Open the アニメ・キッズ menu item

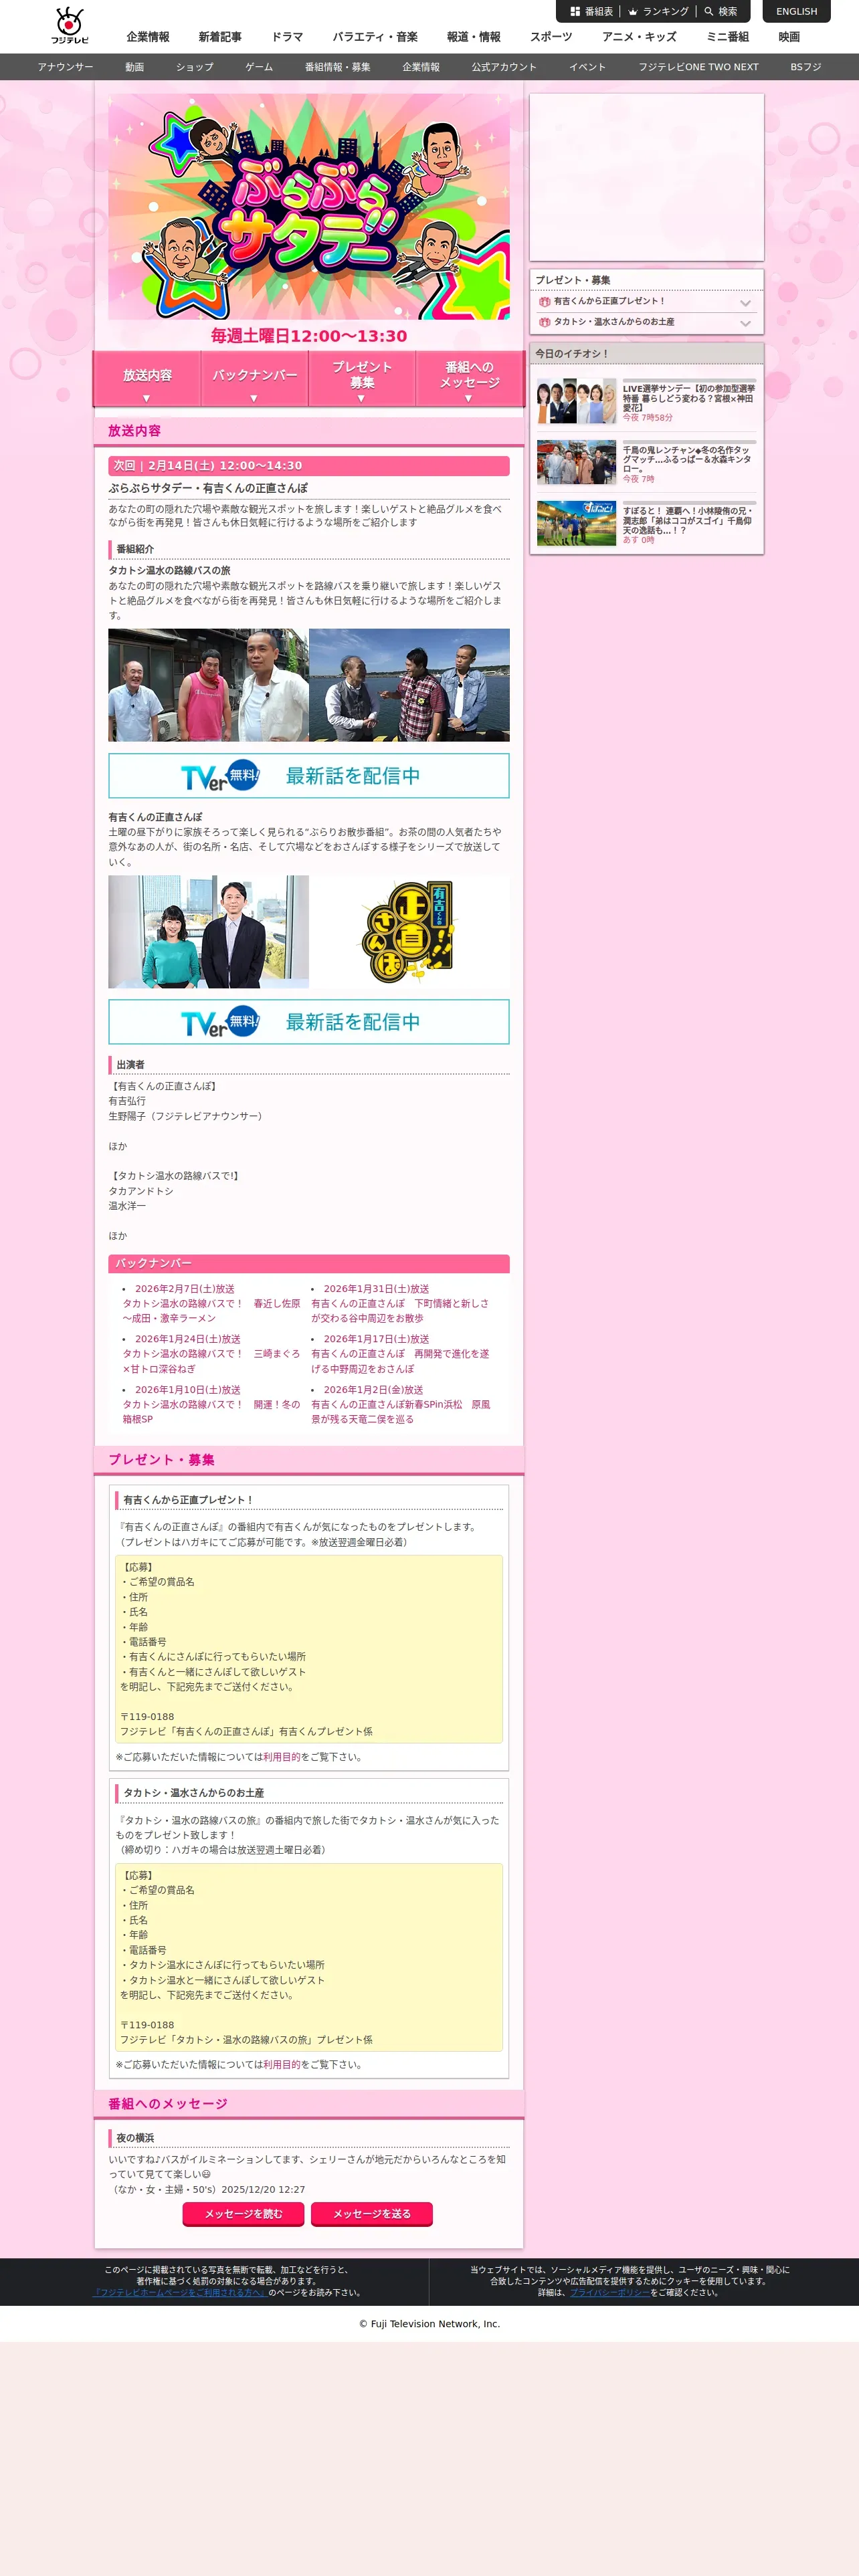[x=639, y=37]
